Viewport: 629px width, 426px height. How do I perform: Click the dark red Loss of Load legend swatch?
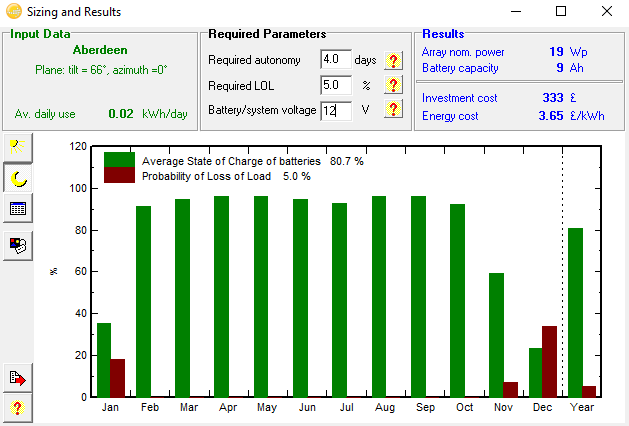[x=118, y=176]
